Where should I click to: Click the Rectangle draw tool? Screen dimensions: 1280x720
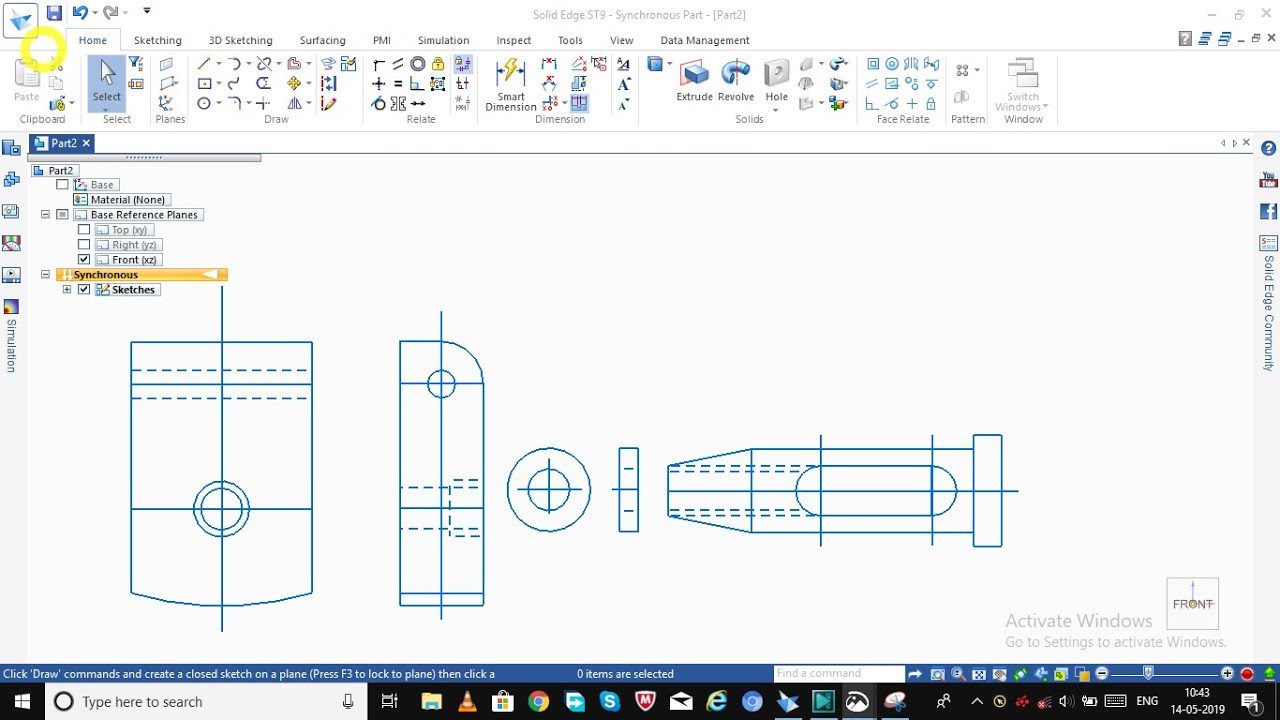point(204,84)
